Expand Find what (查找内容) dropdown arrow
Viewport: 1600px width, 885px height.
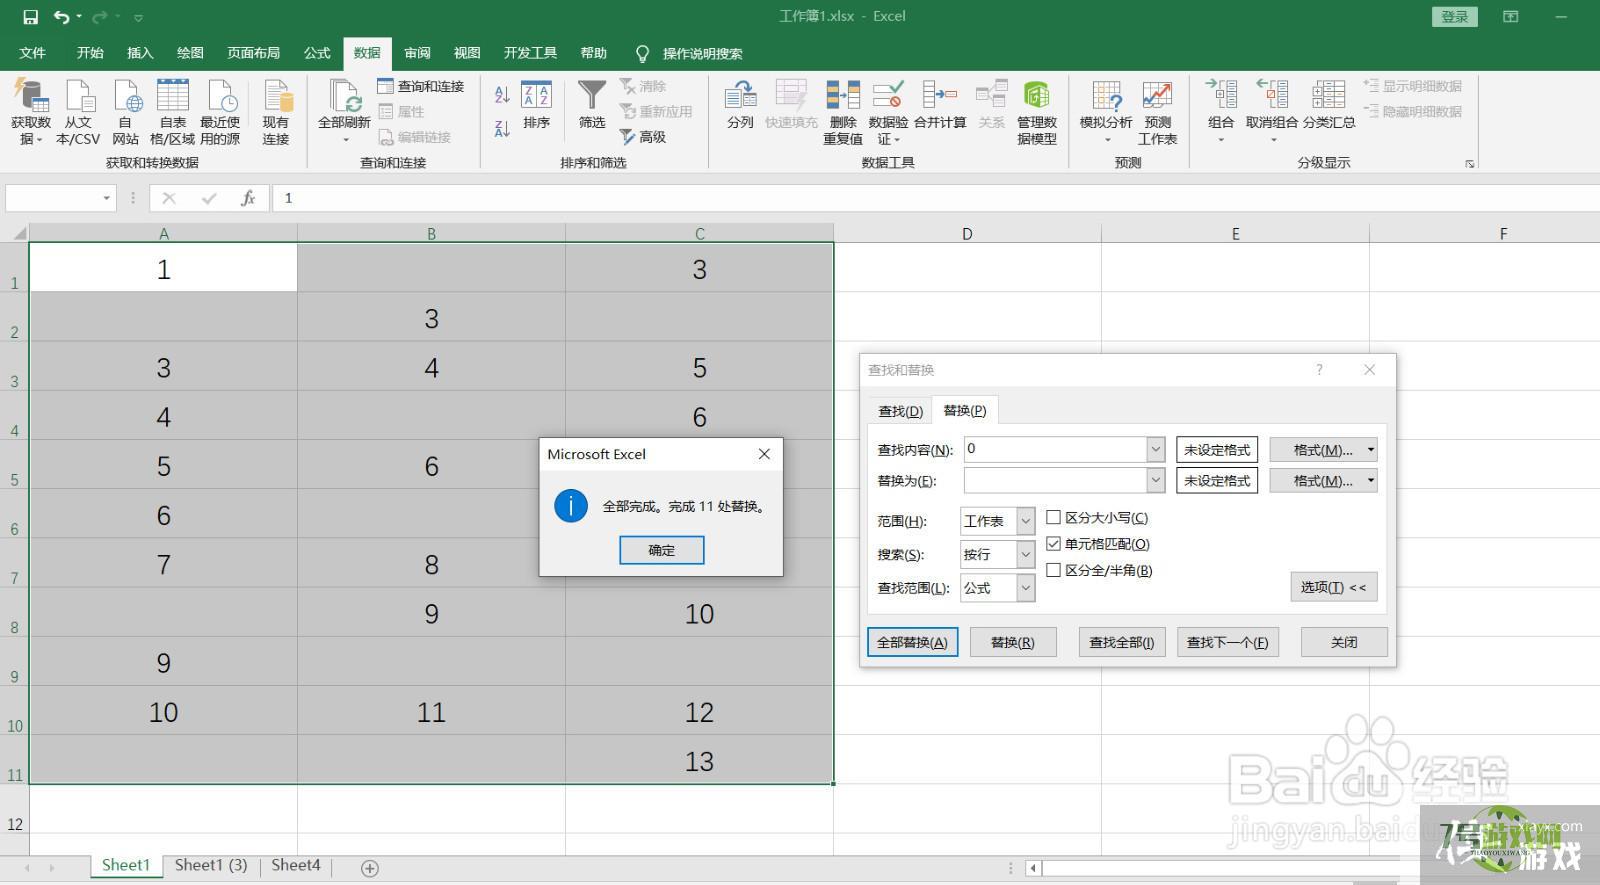point(1156,450)
